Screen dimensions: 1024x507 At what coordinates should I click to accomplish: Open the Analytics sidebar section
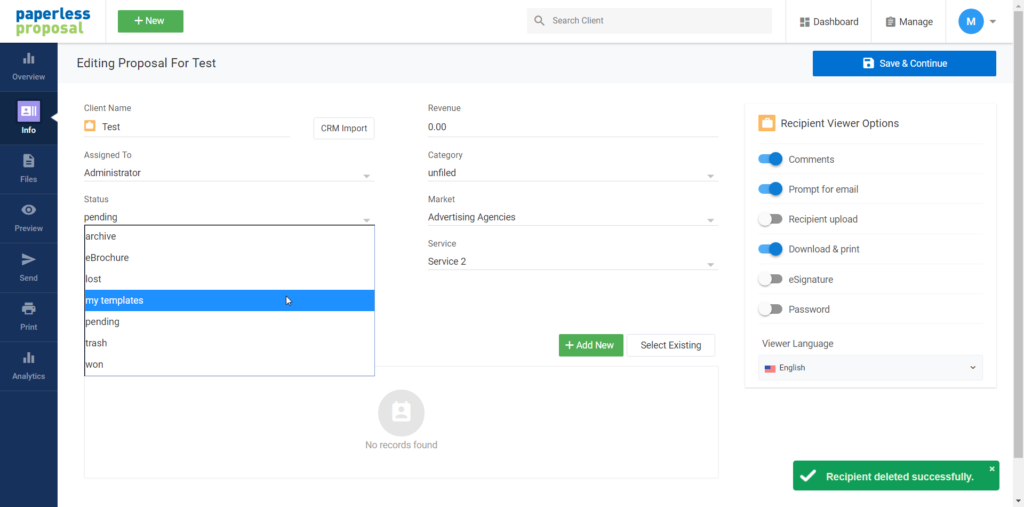coord(28,365)
